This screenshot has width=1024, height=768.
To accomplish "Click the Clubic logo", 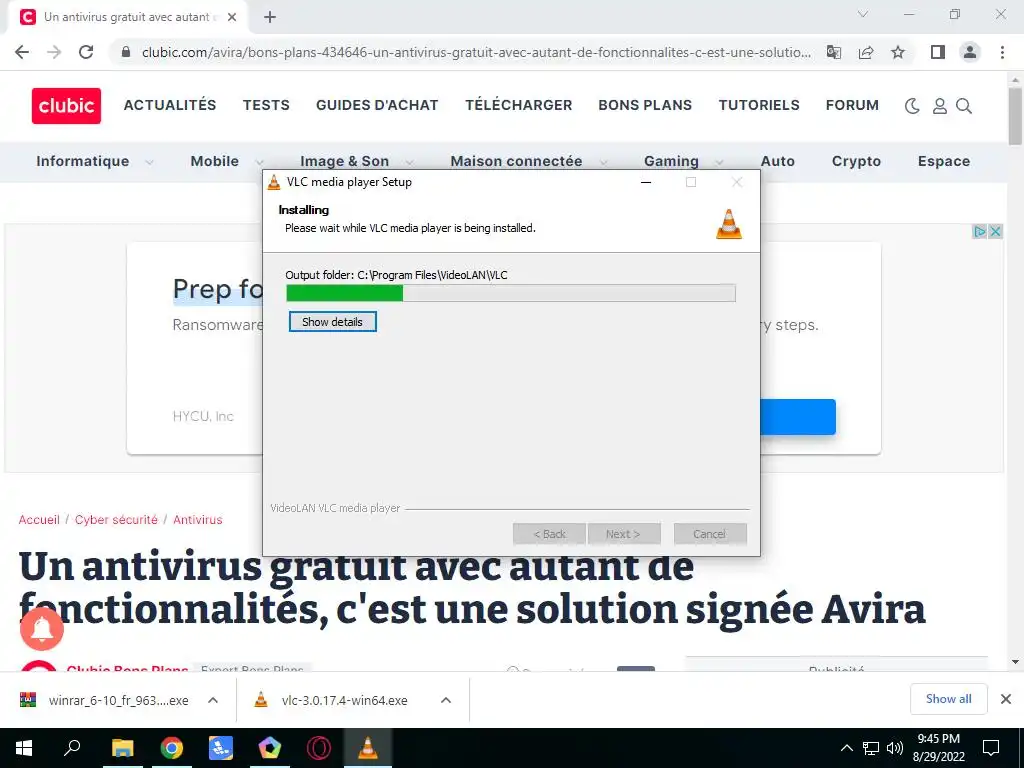I will (x=66, y=106).
